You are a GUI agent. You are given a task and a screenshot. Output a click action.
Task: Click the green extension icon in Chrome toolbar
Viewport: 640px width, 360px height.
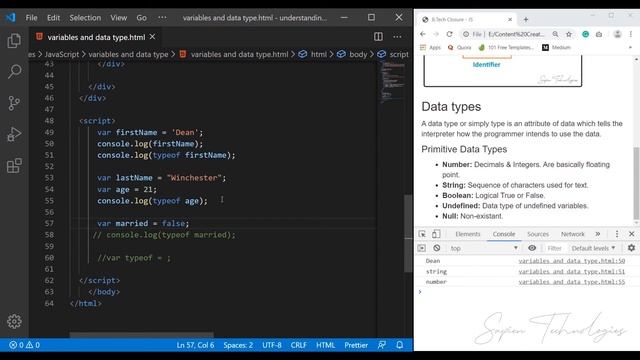pyautogui.click(x=586, y=34)
